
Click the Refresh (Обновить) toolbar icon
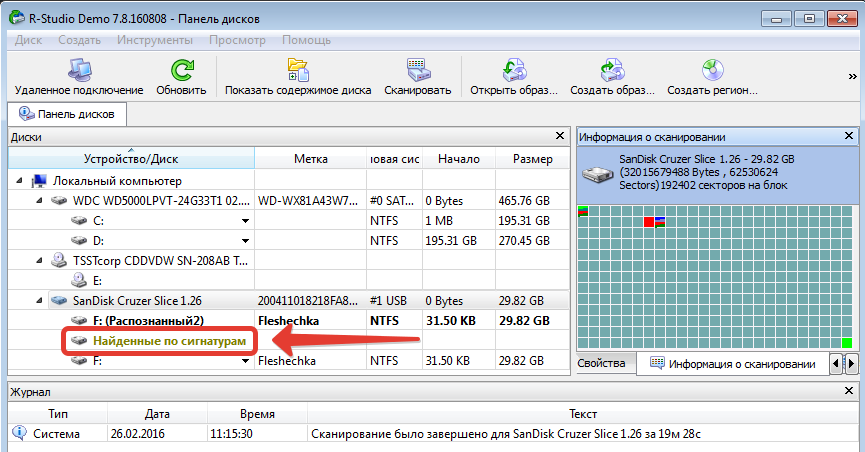point(181,70)
